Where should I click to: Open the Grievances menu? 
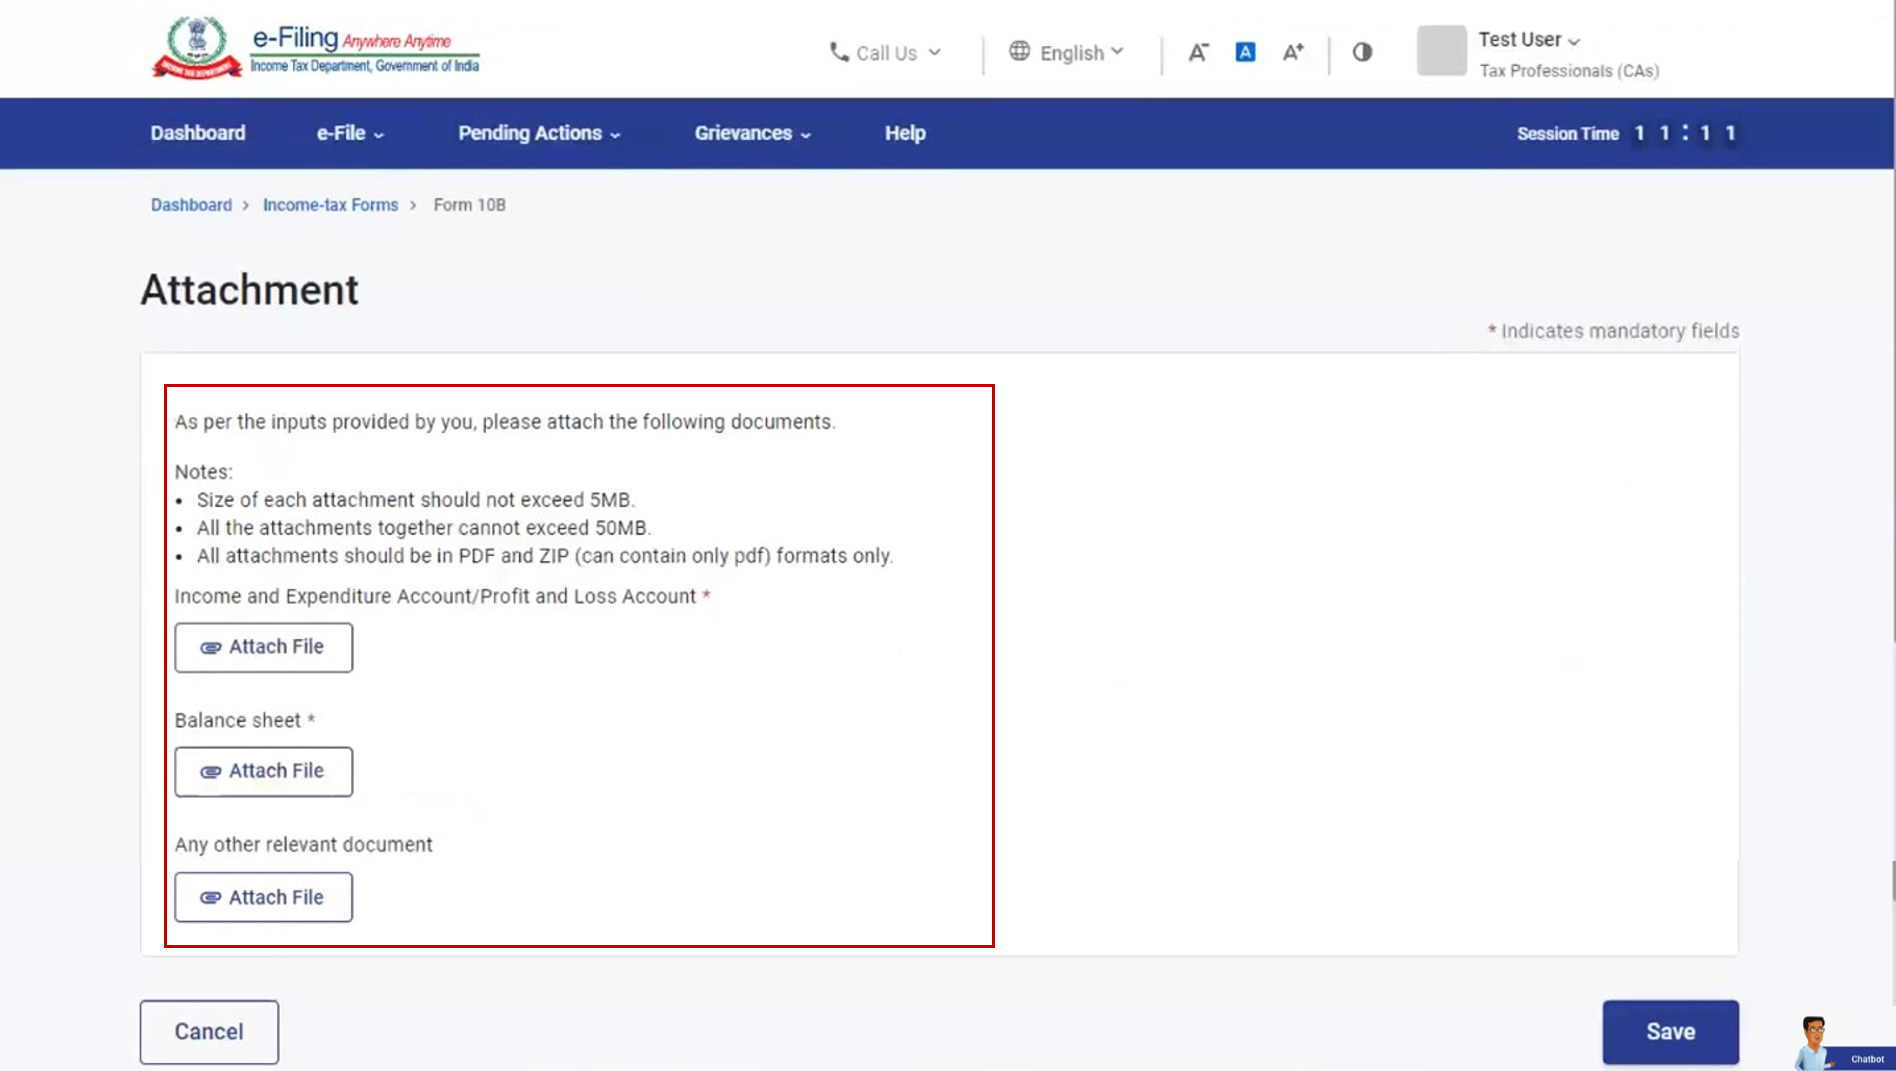[x=752, y=133]
